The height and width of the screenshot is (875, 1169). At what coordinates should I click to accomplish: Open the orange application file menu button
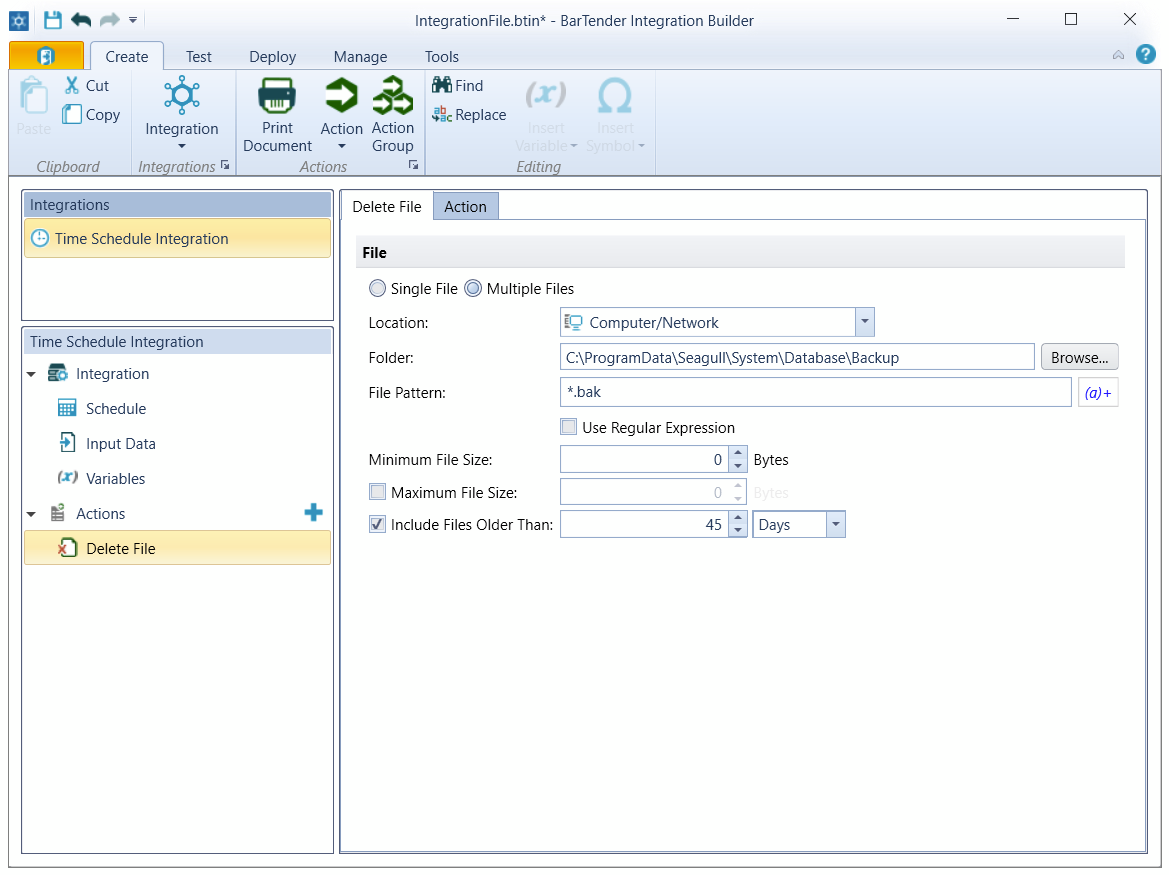pyautogui.click(x=46, y=56)
